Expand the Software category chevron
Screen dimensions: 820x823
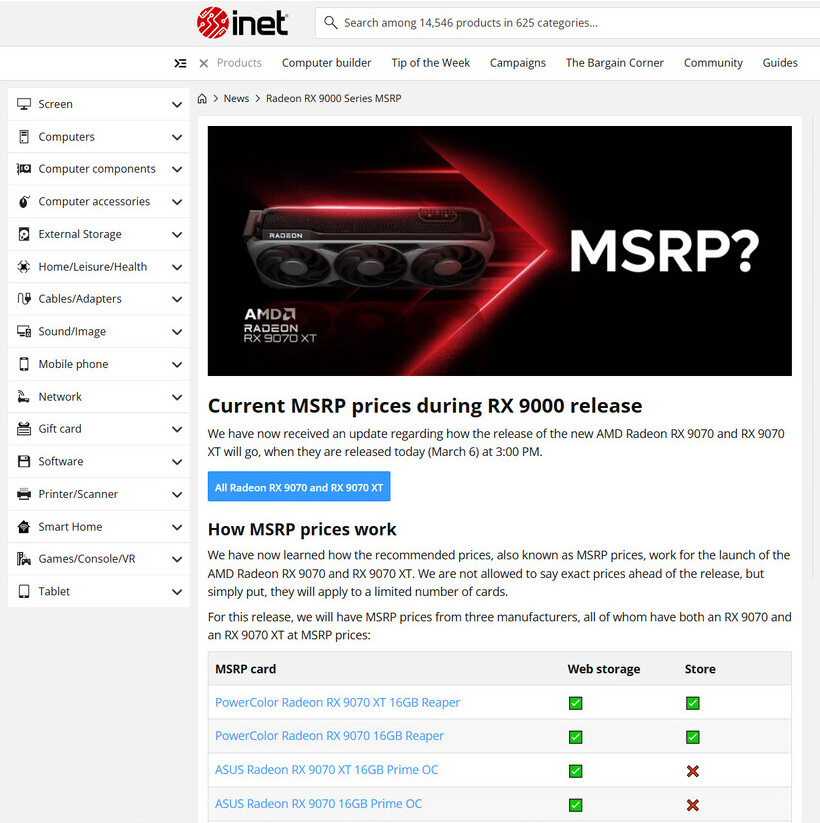(177, 462)
